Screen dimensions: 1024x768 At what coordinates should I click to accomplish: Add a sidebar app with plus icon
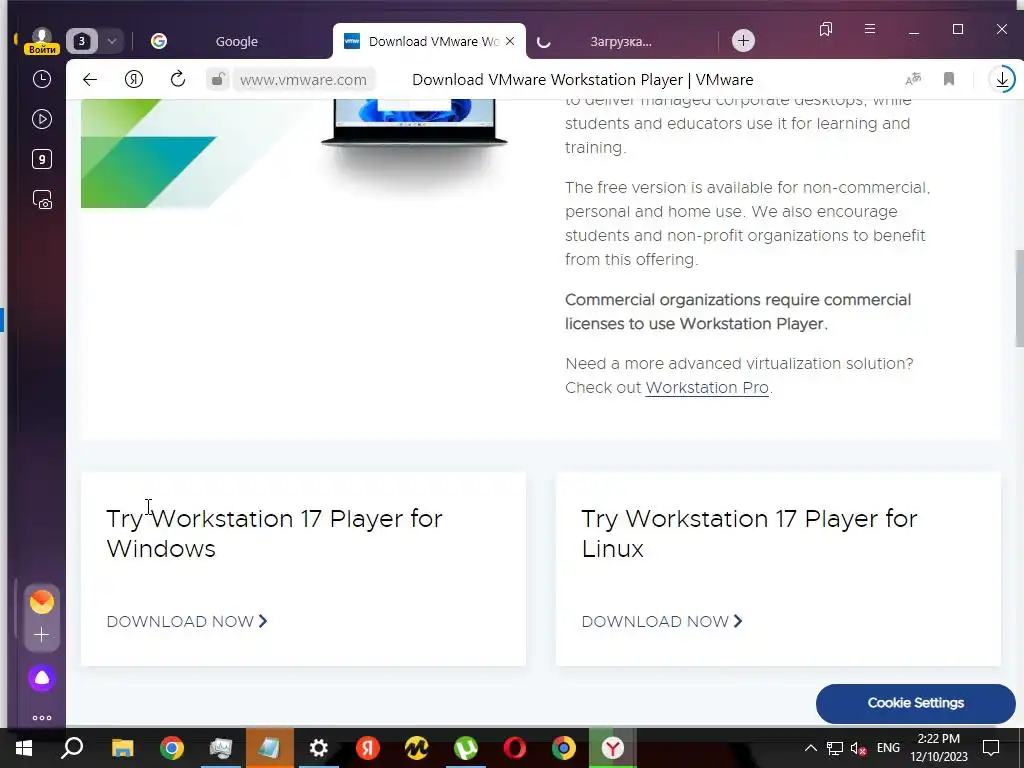pyautogui.click(x=42, y=635)
